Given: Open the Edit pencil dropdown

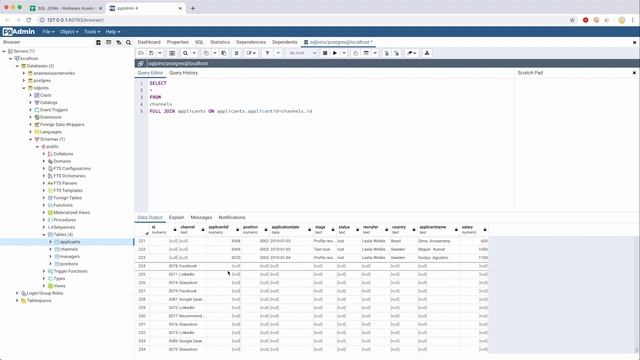Looking at the screenshot, I should (x=251, y=53).
